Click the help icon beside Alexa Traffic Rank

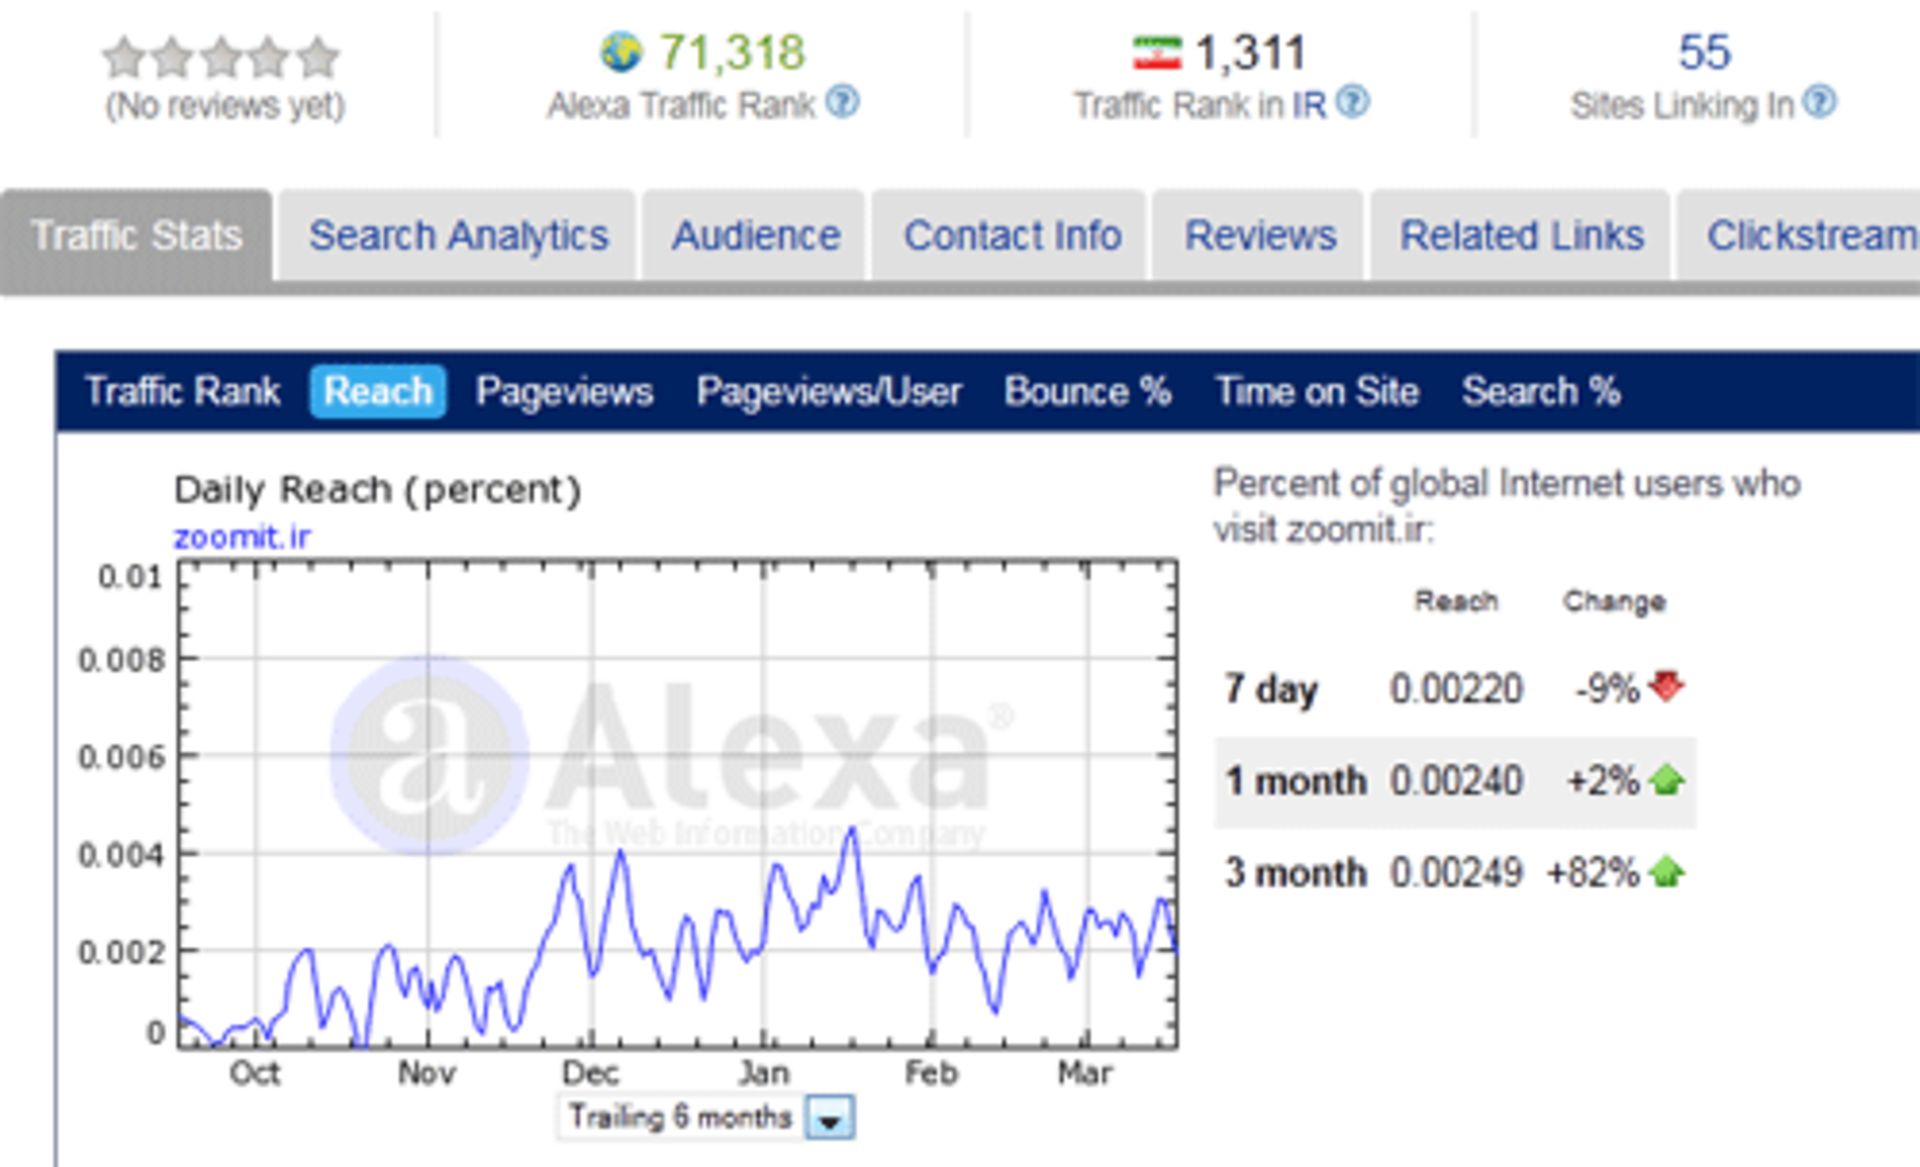click(843, 102)
